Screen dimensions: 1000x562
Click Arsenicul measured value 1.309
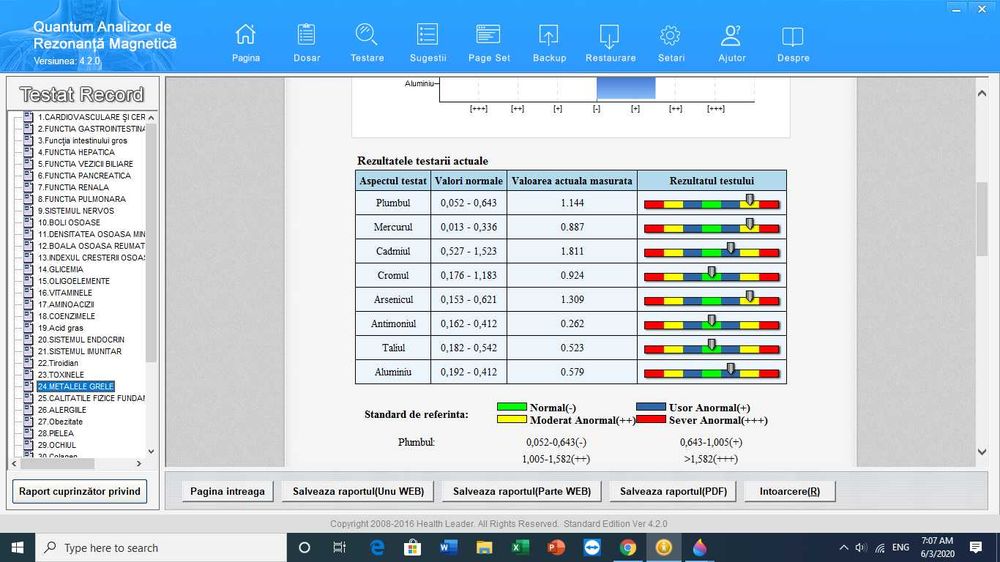[572, 300]
